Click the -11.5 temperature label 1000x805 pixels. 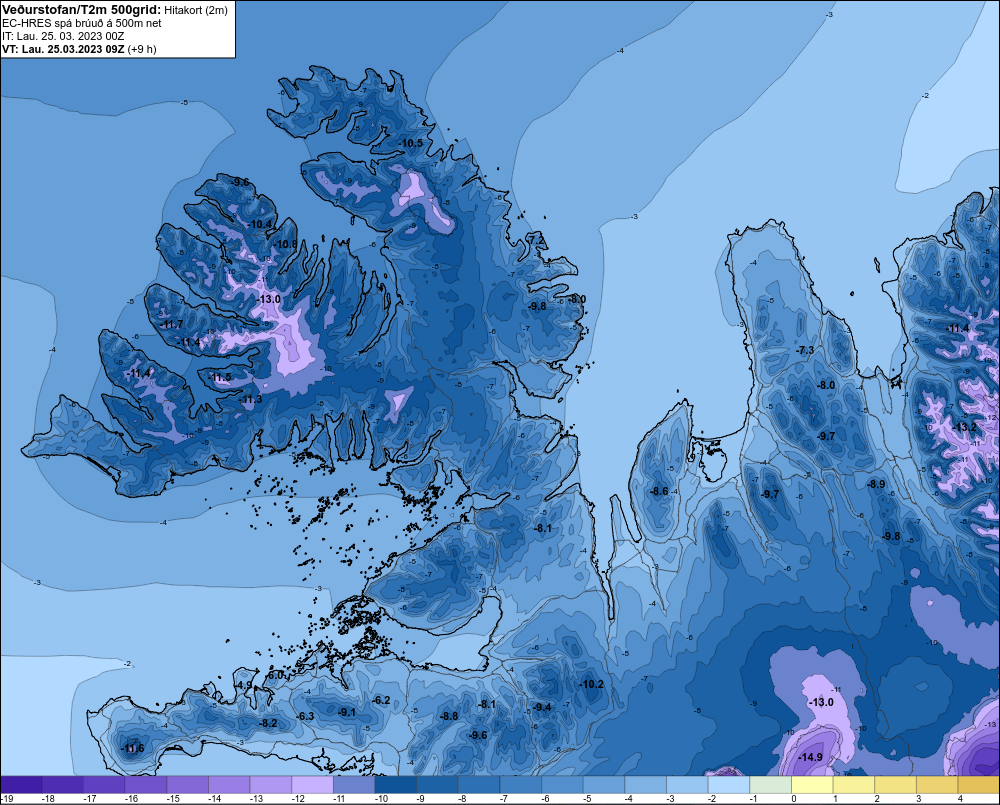(220, 378)
